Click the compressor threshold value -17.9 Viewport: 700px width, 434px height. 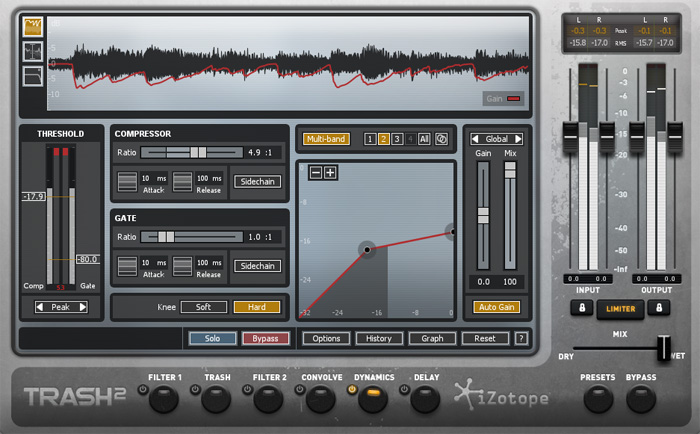pyautogui.click(x=34, y=196)
